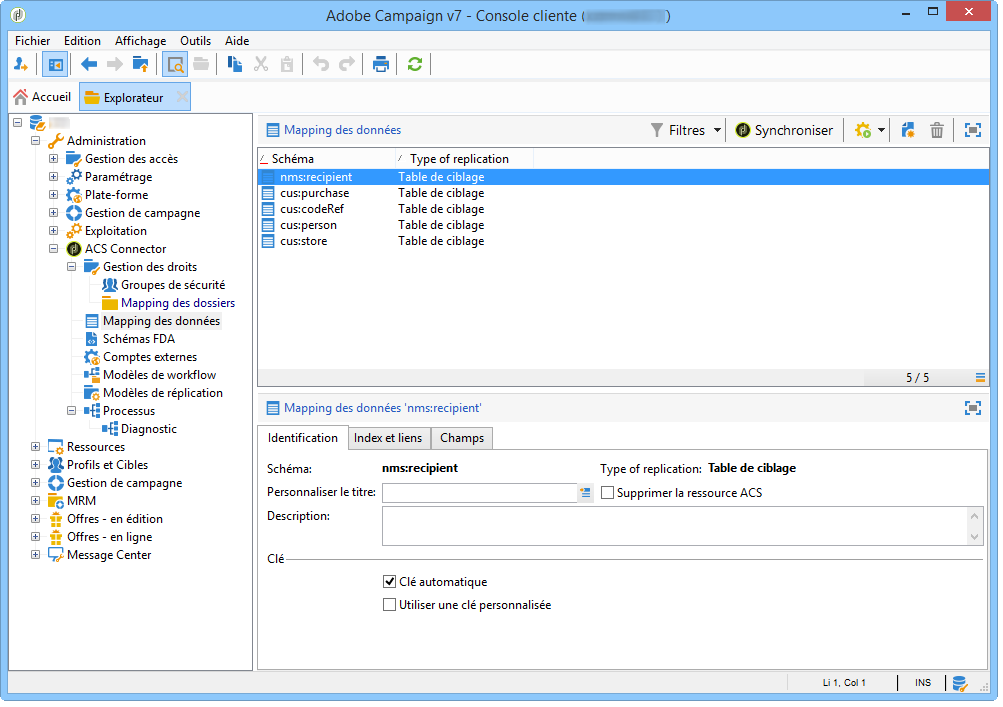
Task: Sort by the Schéma column header
Action: tap(326, 159)
